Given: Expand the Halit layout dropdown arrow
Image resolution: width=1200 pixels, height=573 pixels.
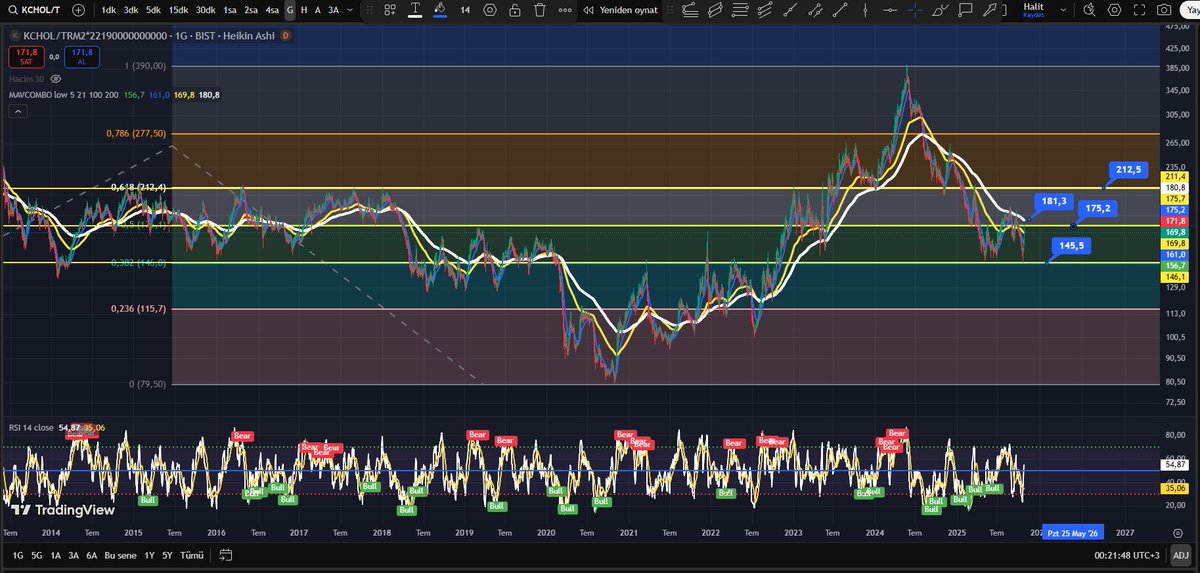Looking at the screenshot, I should pyautogui.click(x=1062, y=9).
